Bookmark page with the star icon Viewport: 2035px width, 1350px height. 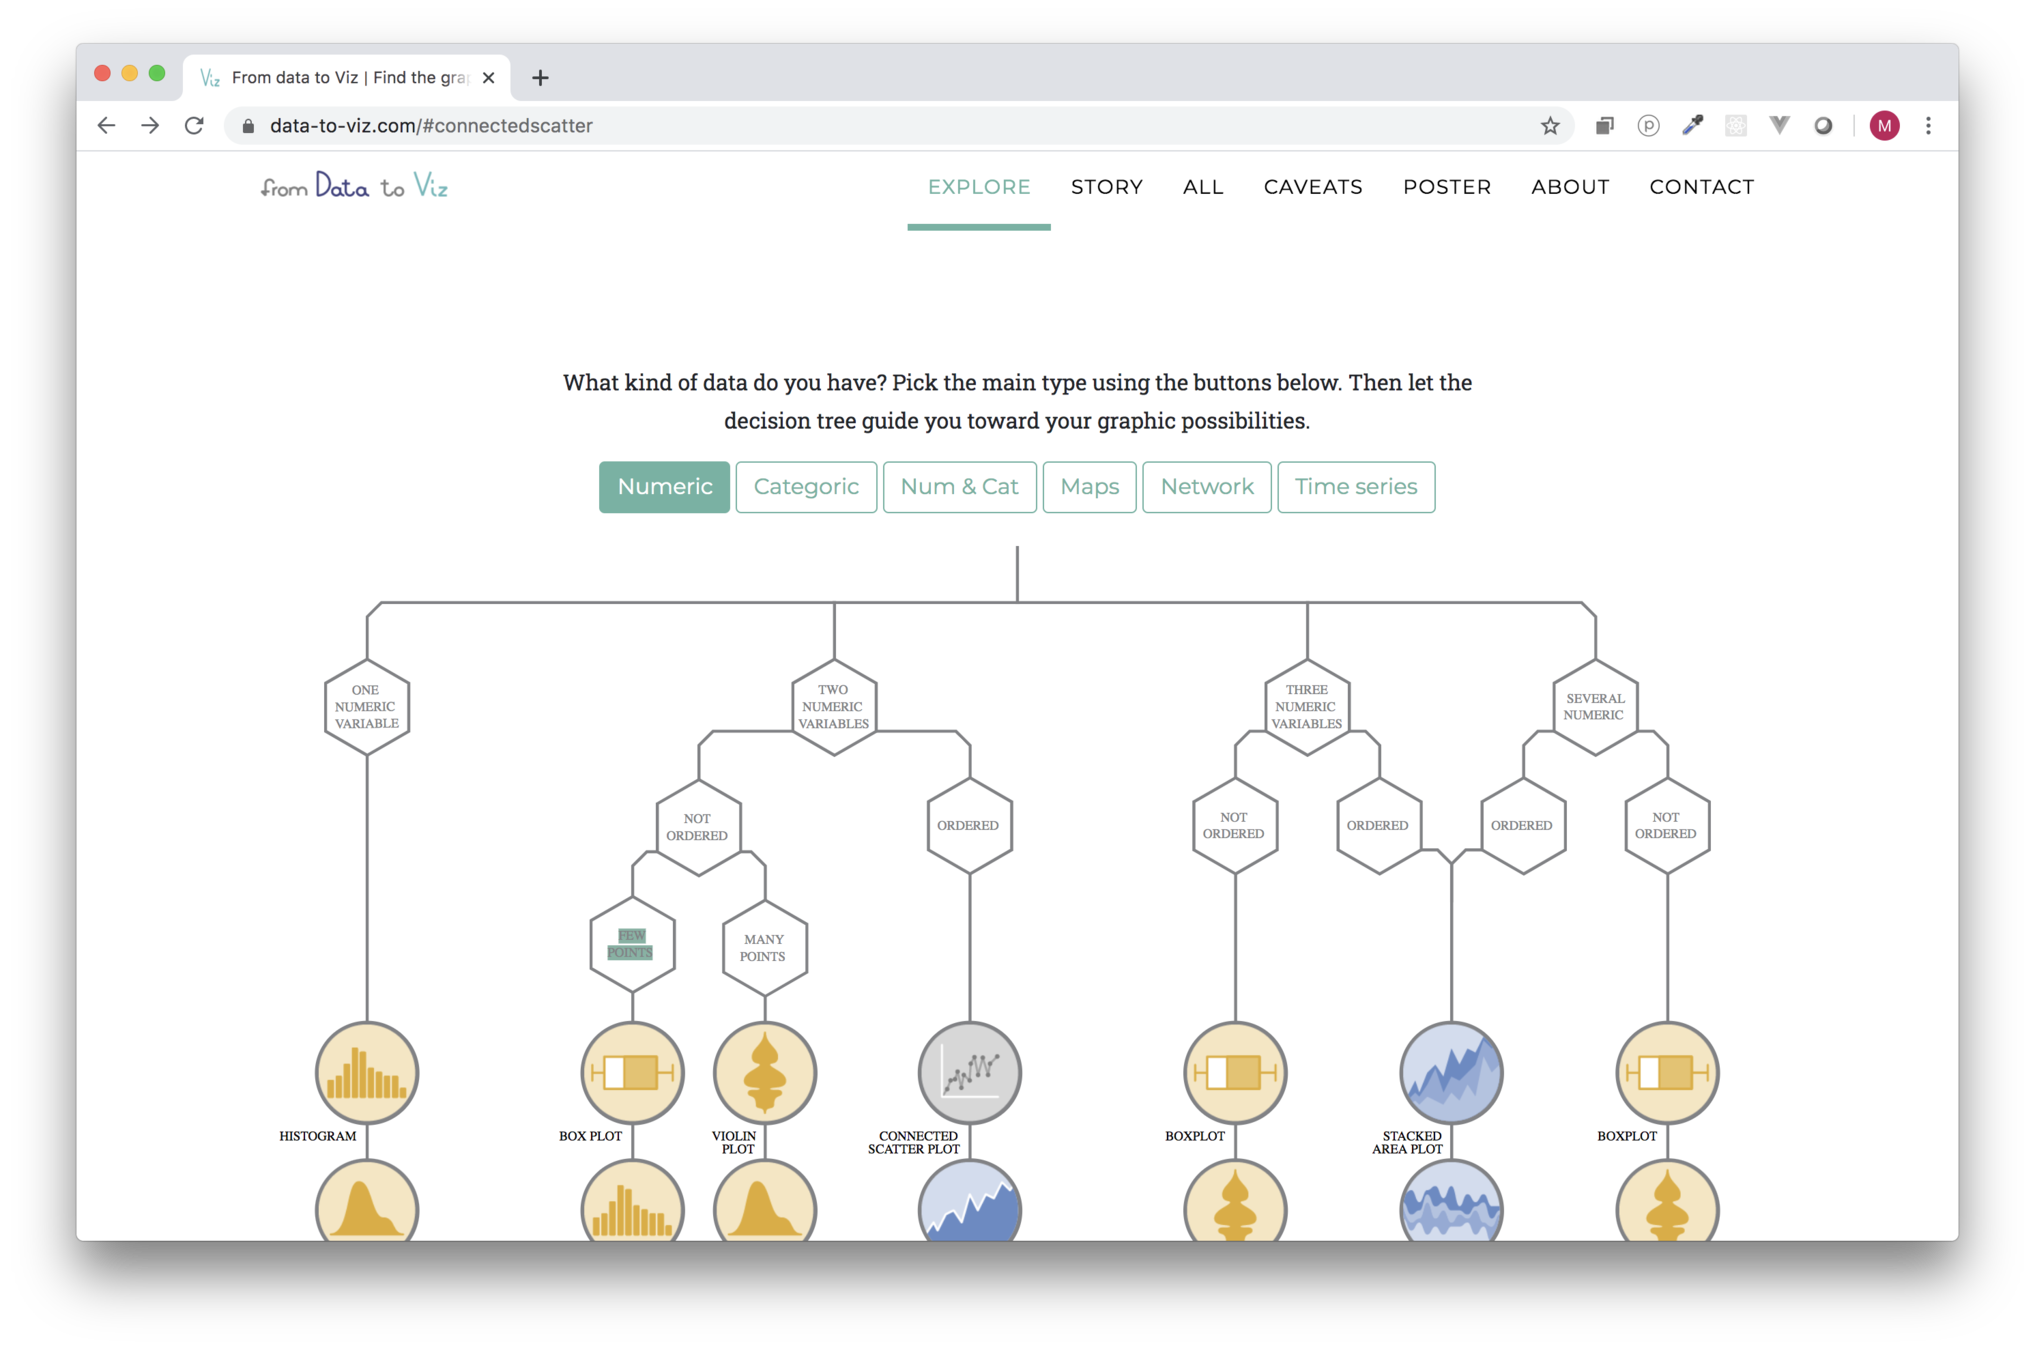pyautogui.click(x=1550, y=126)
